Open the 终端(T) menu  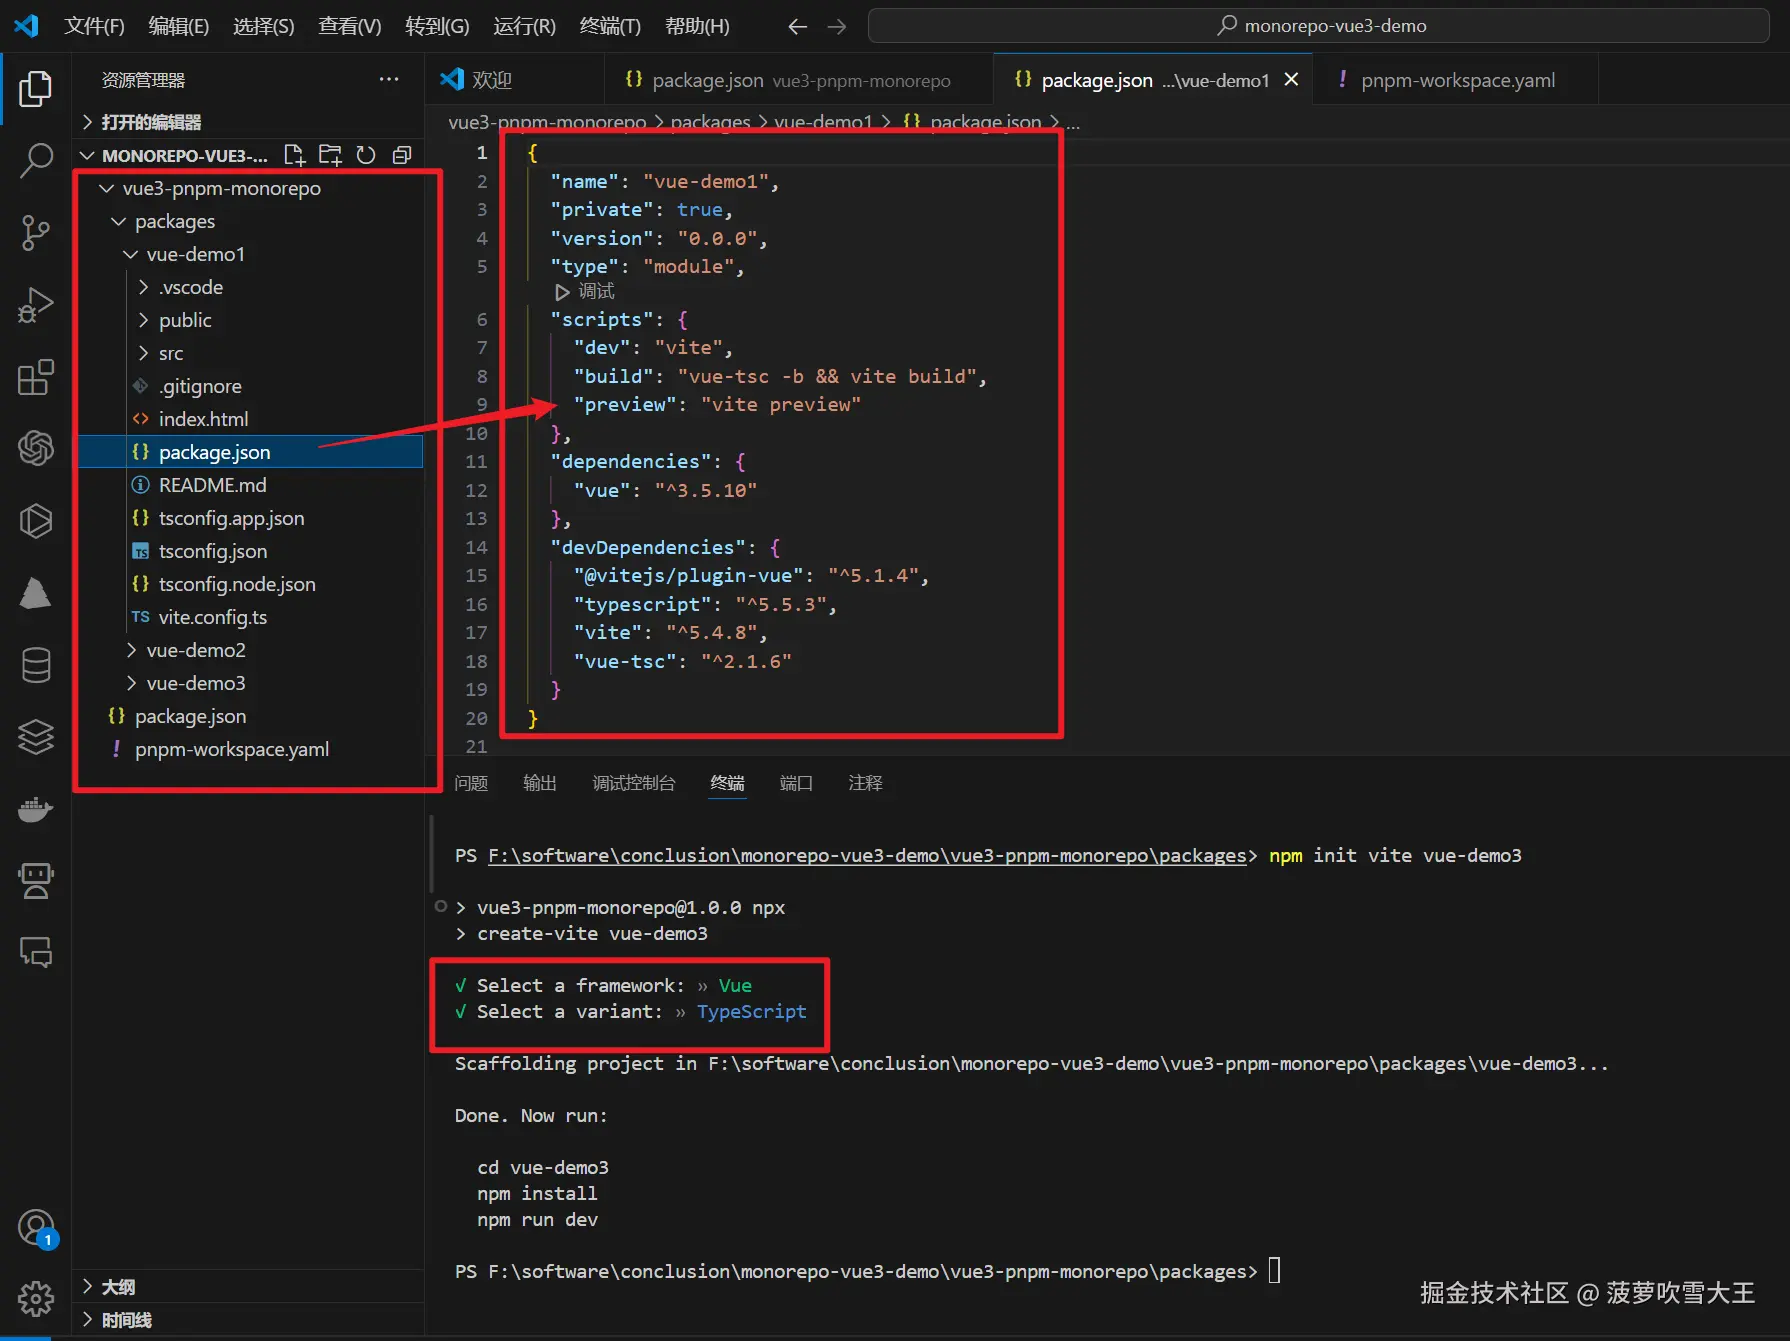coord(610,26)
